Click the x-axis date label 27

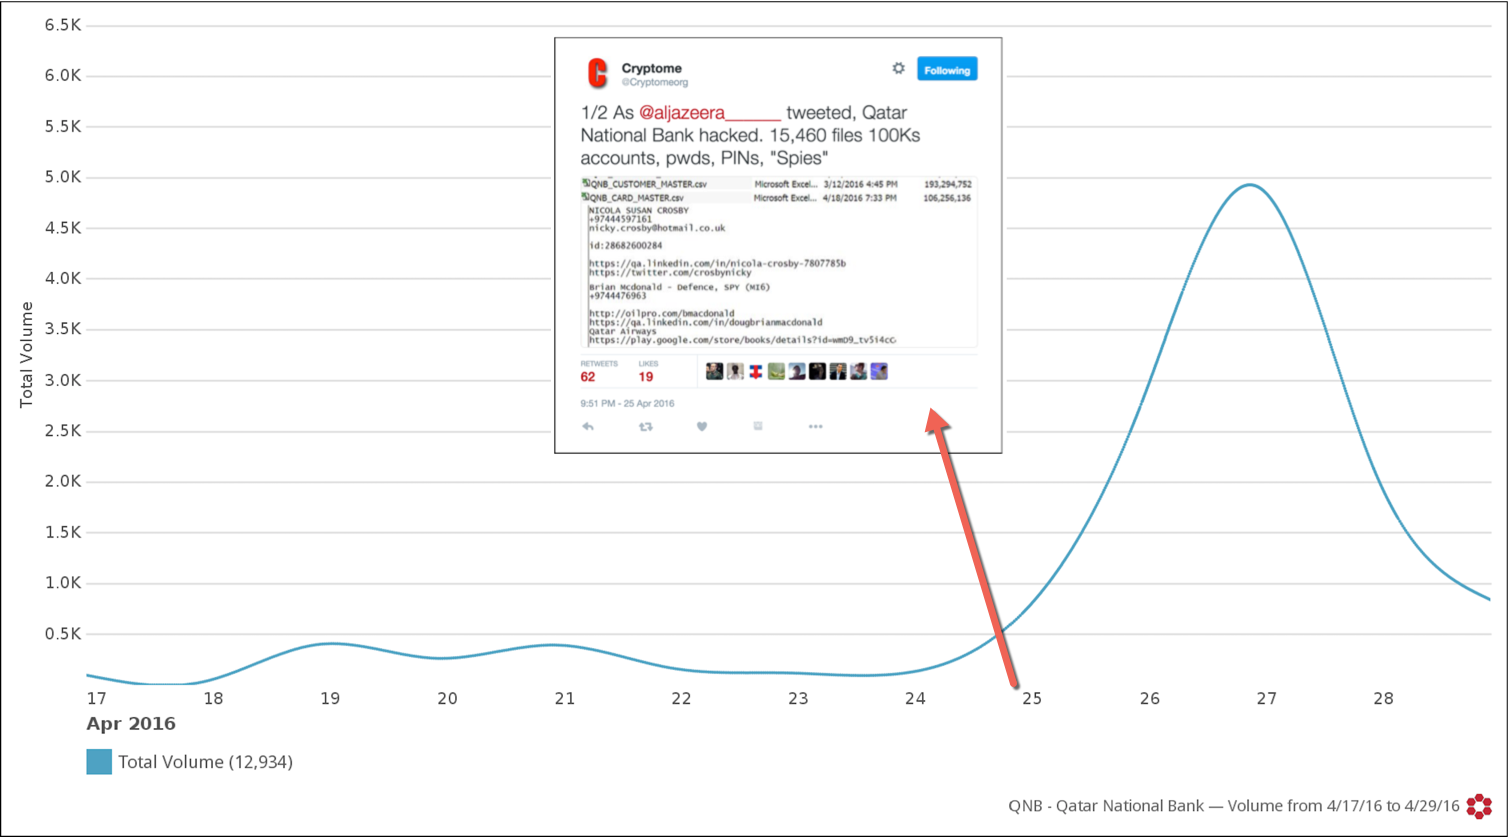pyautogui.click(x=1267, y=698)
